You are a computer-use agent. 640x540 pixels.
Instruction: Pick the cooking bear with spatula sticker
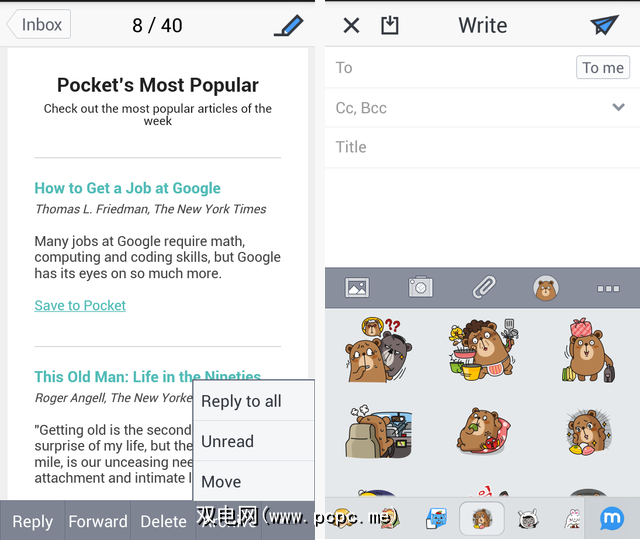point(484,349)
